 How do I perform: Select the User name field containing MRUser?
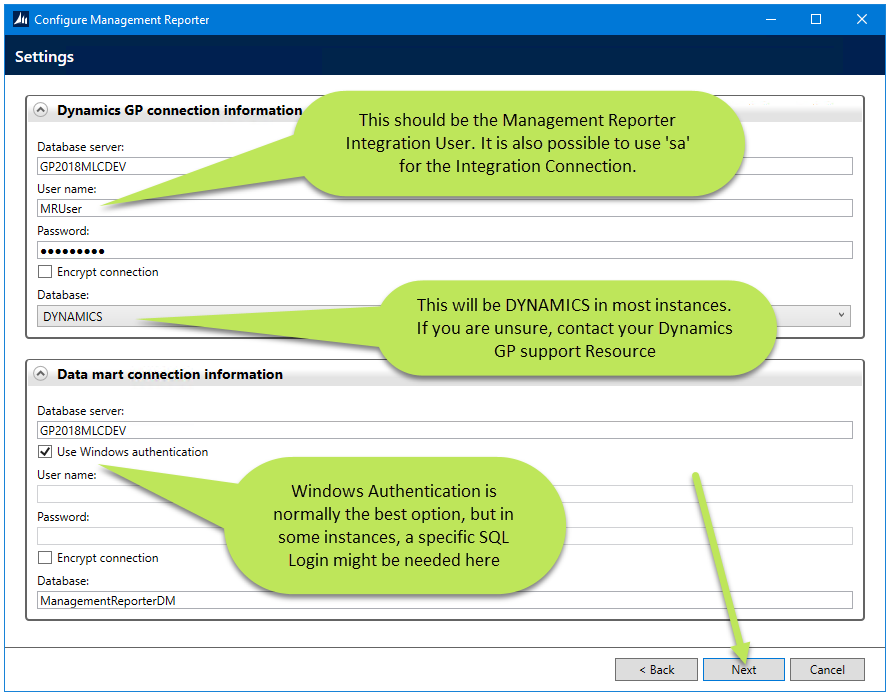click(x=200, y=208)
